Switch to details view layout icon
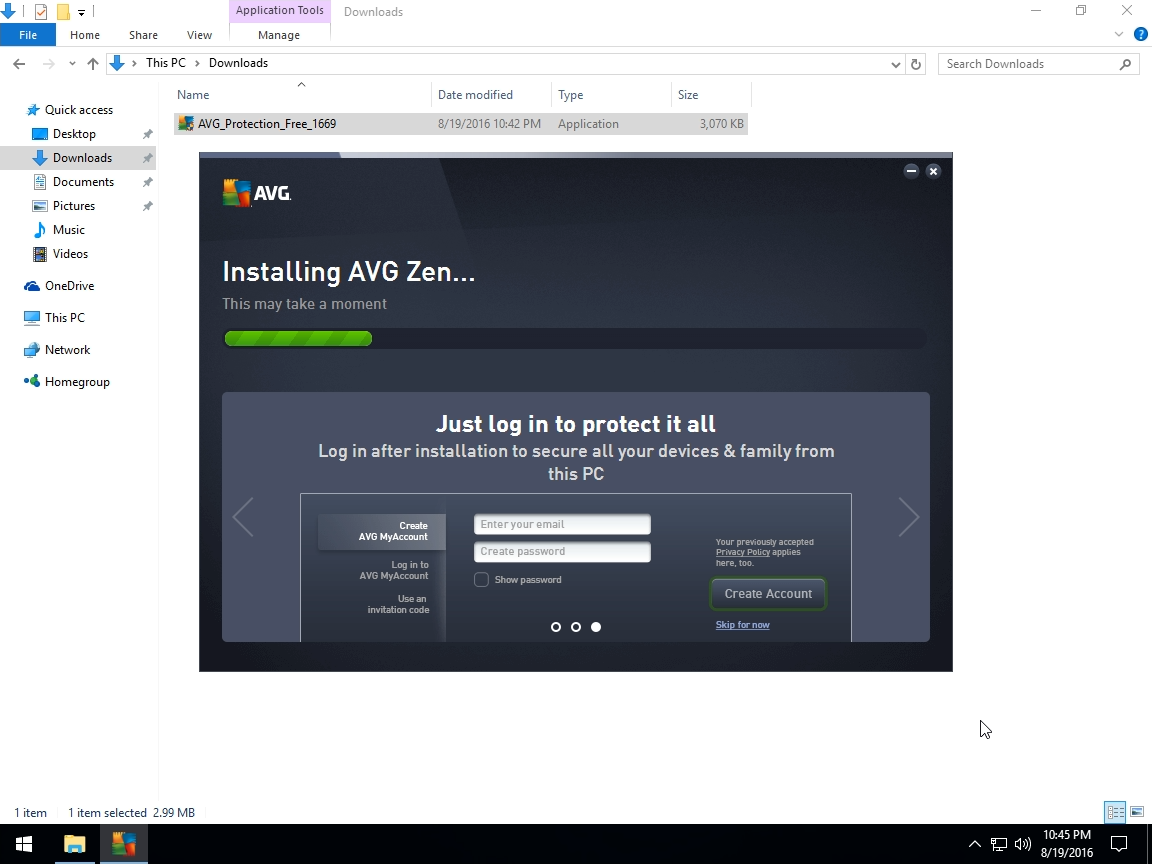1152x864 pixels. [1115, 812]
